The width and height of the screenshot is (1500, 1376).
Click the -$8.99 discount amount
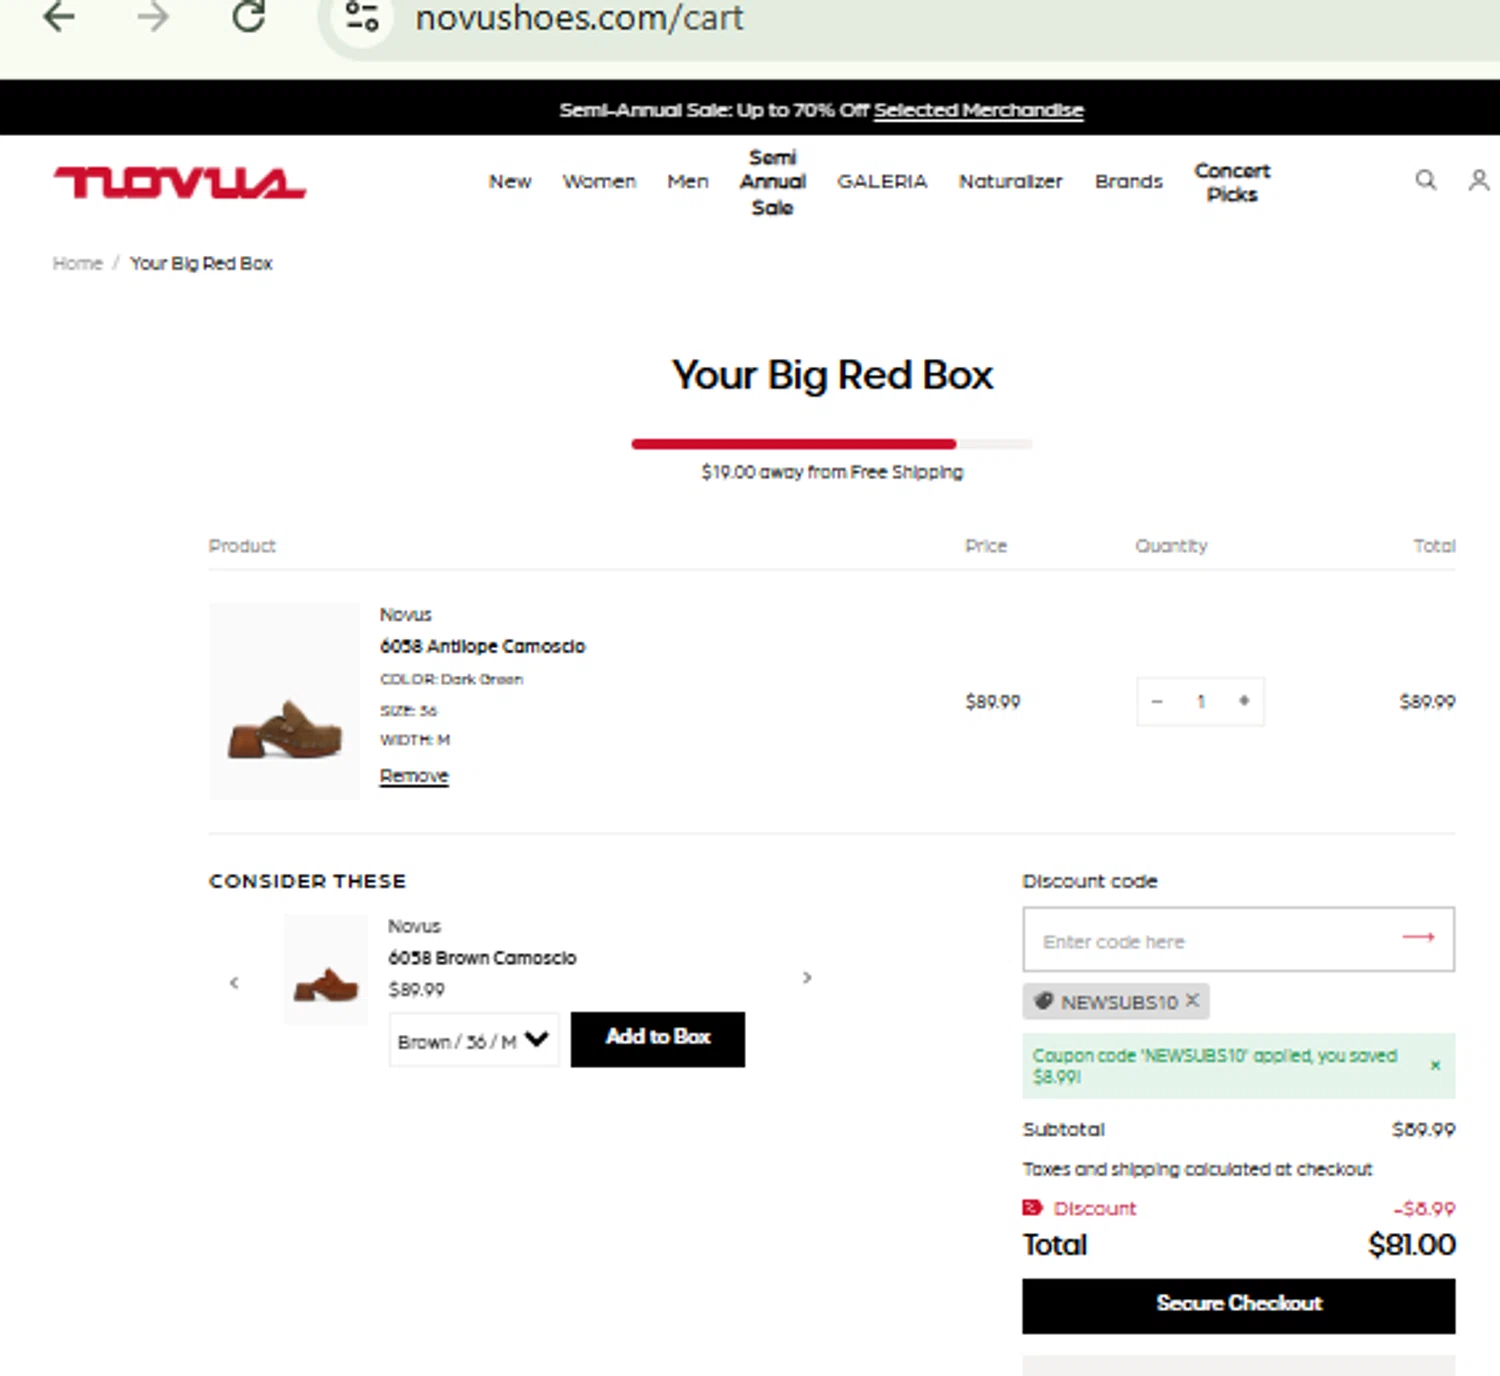point(1424,1209)
